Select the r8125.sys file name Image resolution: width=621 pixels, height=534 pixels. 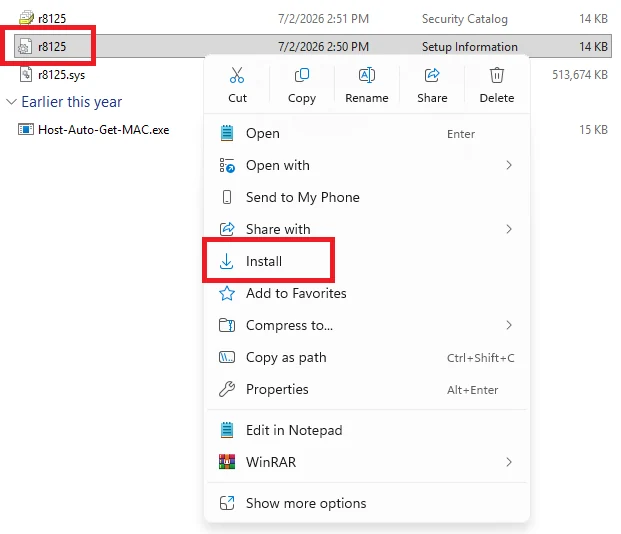[x=61, y=74]
